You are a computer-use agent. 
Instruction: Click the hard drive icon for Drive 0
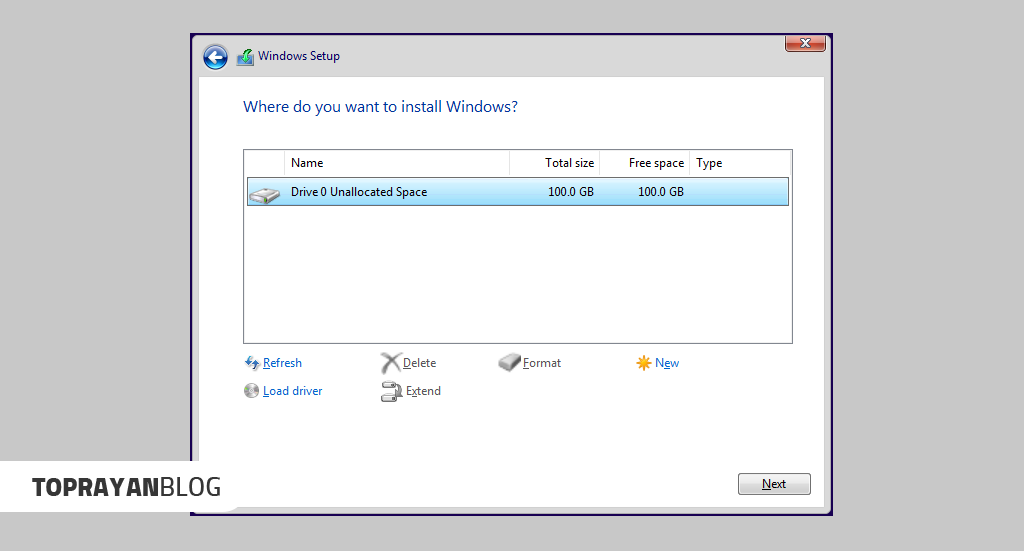[x=264, y=194]
